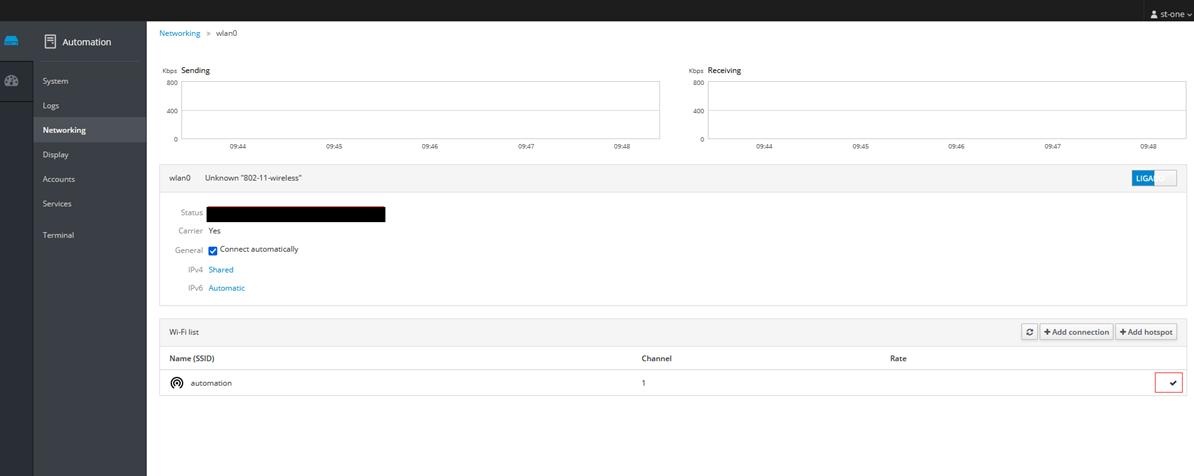
Task: Uncheck the Connect automatically checkbox
Action: click(x=213, y=251)
